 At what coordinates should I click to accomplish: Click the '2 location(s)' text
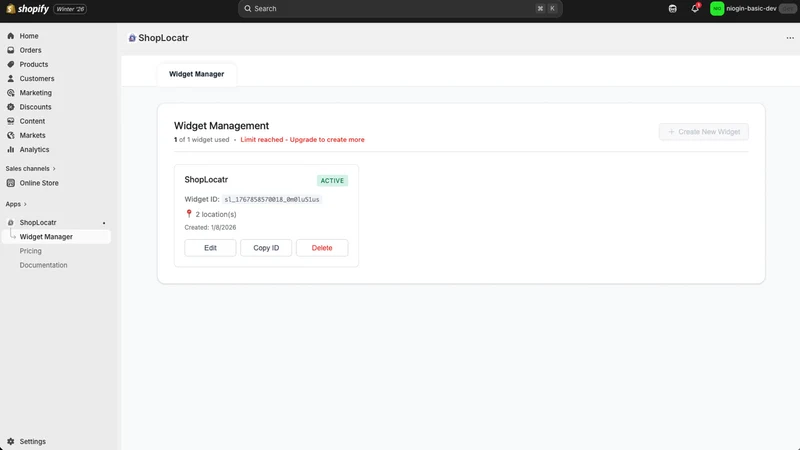[x=216, y=214]
